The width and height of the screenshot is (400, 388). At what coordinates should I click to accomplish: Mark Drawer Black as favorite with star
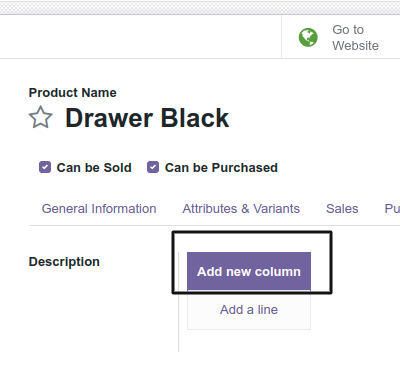(x=41, y=117)
